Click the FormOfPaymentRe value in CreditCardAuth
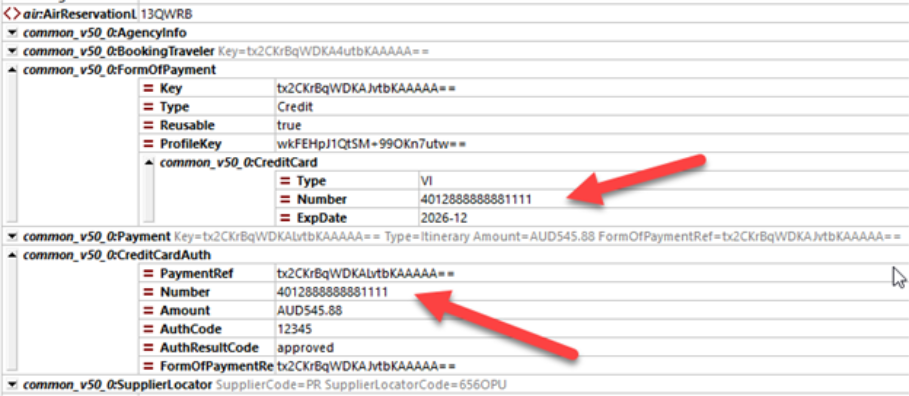The image size is (909, 396). [x=366, y=366]
